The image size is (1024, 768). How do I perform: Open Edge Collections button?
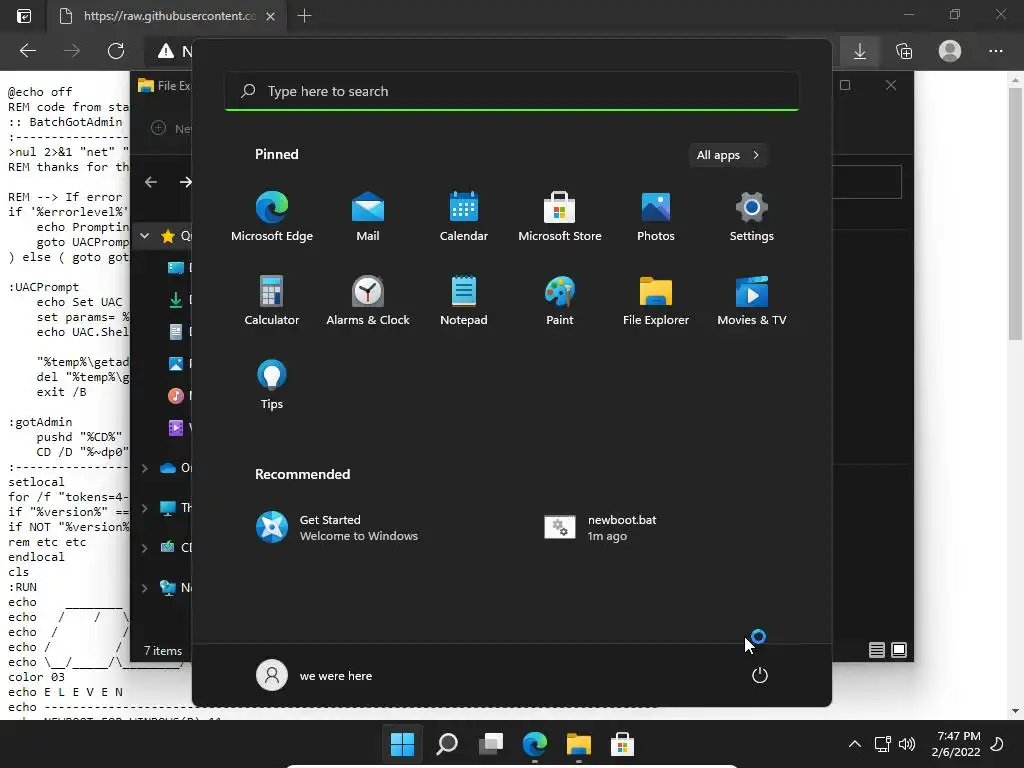904,51
